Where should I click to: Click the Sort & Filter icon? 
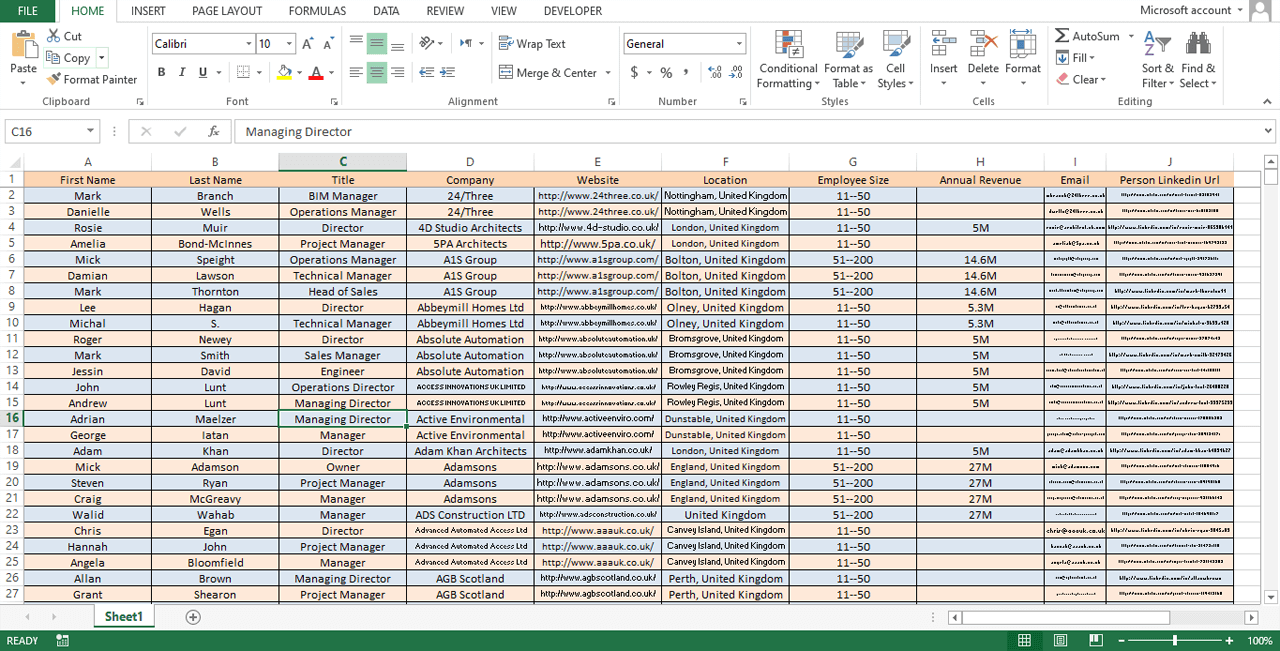[x=1156, y=45]
